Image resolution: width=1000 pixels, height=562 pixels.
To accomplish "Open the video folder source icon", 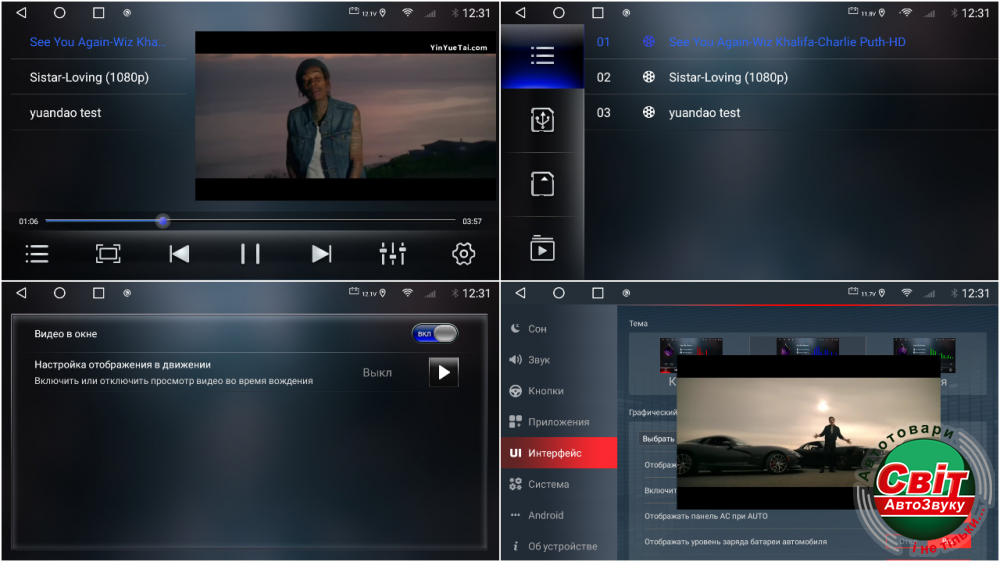I will [542, 248].
